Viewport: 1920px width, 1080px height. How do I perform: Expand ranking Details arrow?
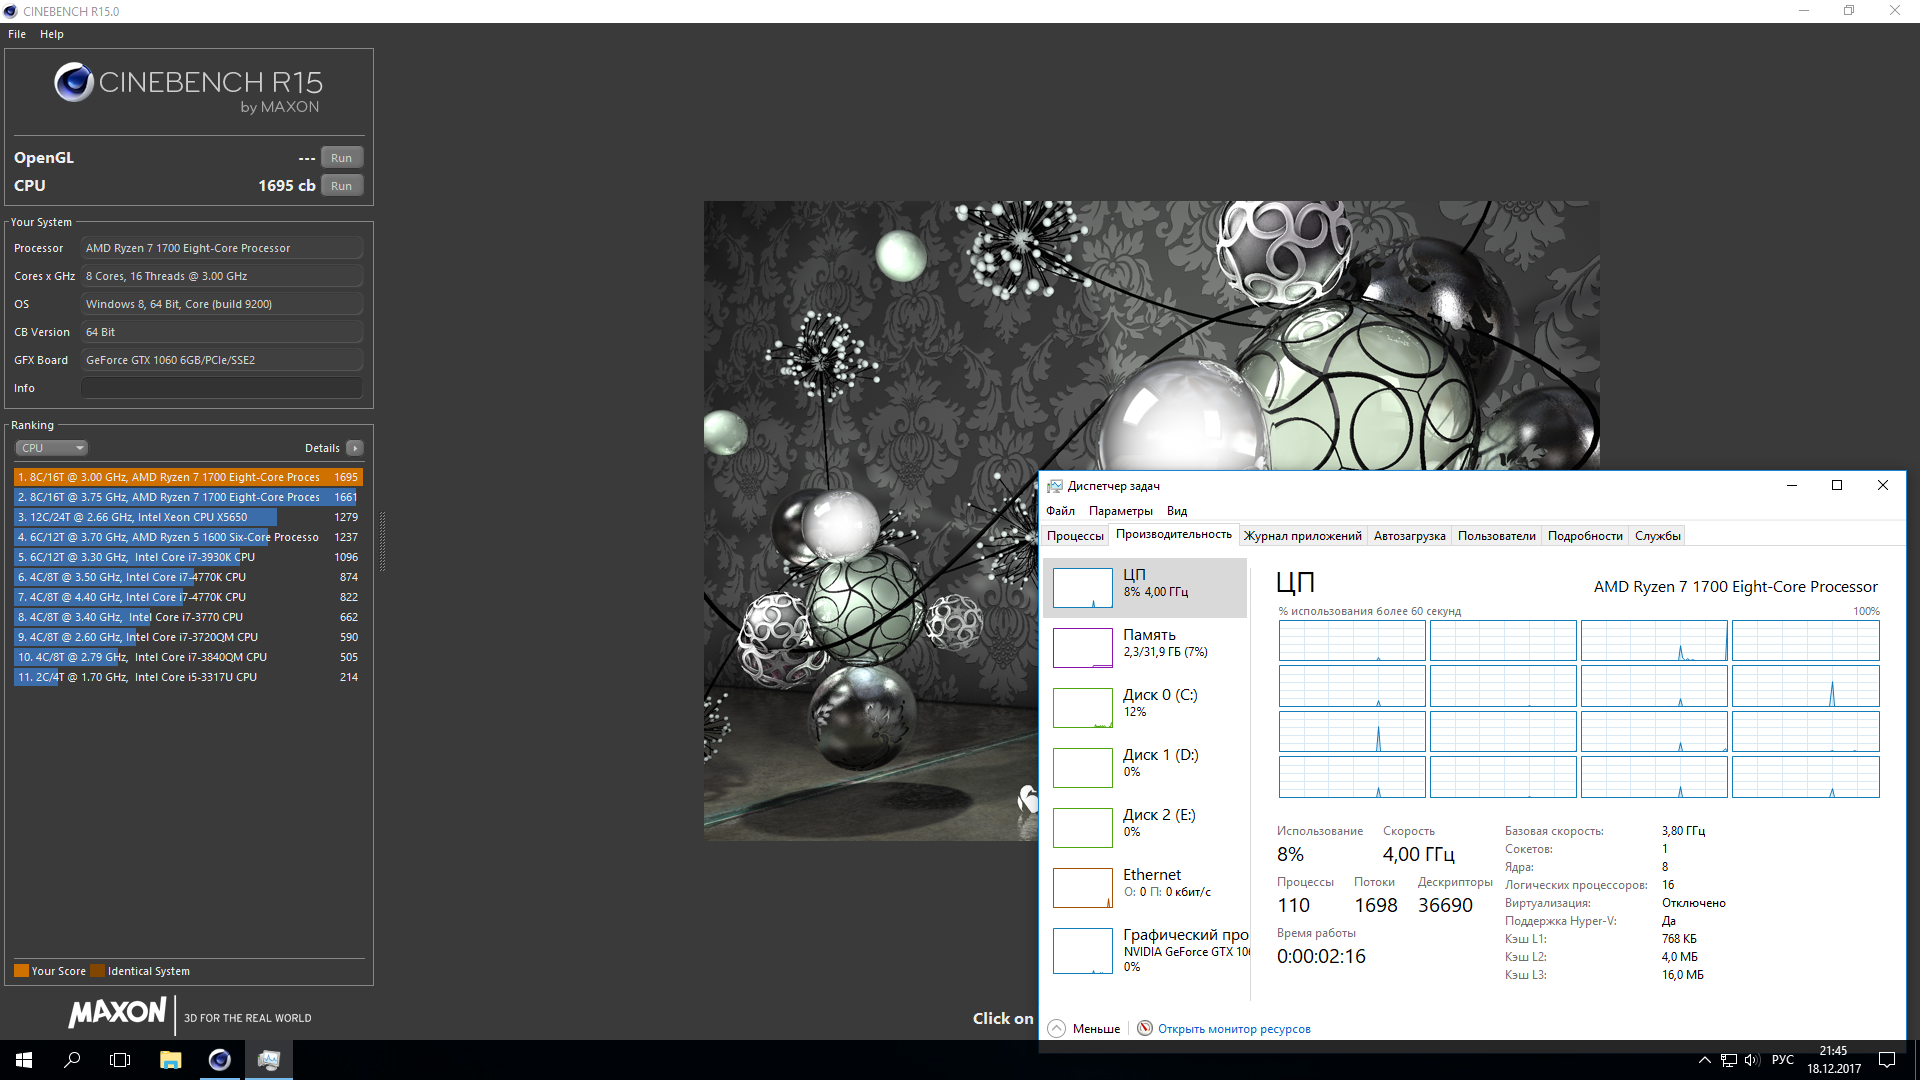[355, 448]
